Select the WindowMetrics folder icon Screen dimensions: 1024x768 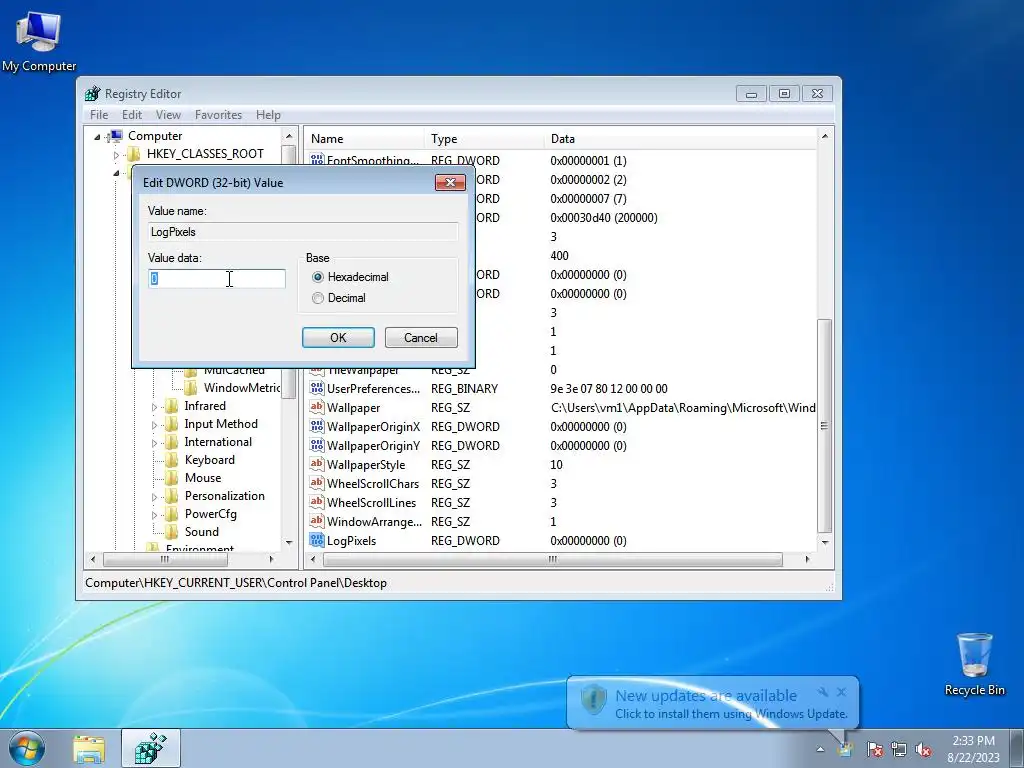(191, 388)
